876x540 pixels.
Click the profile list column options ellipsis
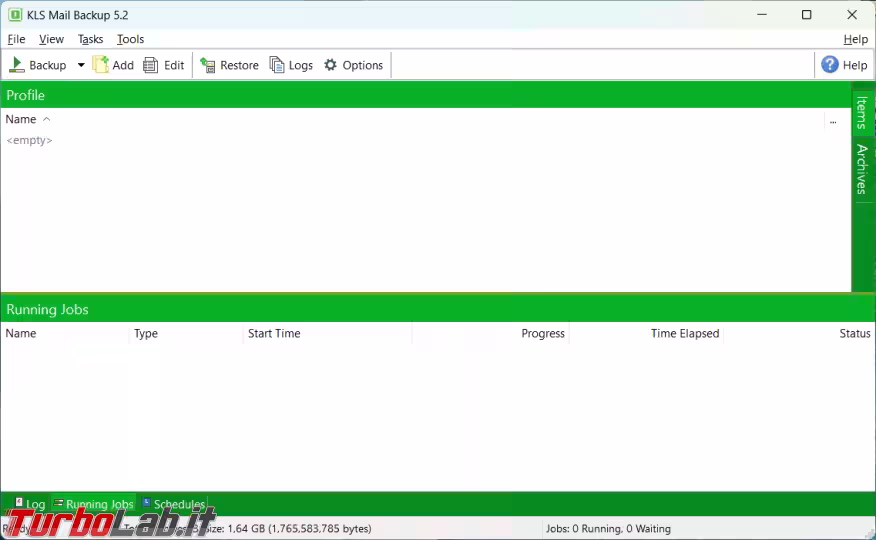833,121
